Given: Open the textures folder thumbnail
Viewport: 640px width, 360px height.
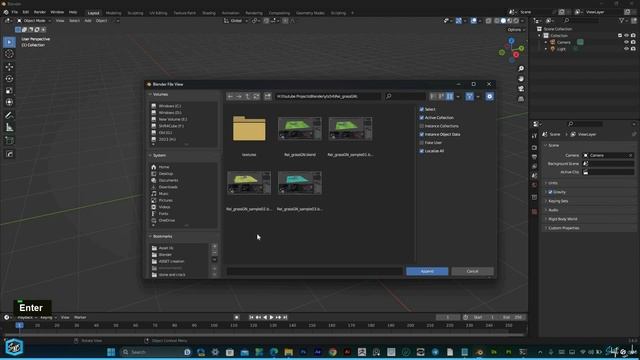Looking at the screenshot, I should 249,129.
